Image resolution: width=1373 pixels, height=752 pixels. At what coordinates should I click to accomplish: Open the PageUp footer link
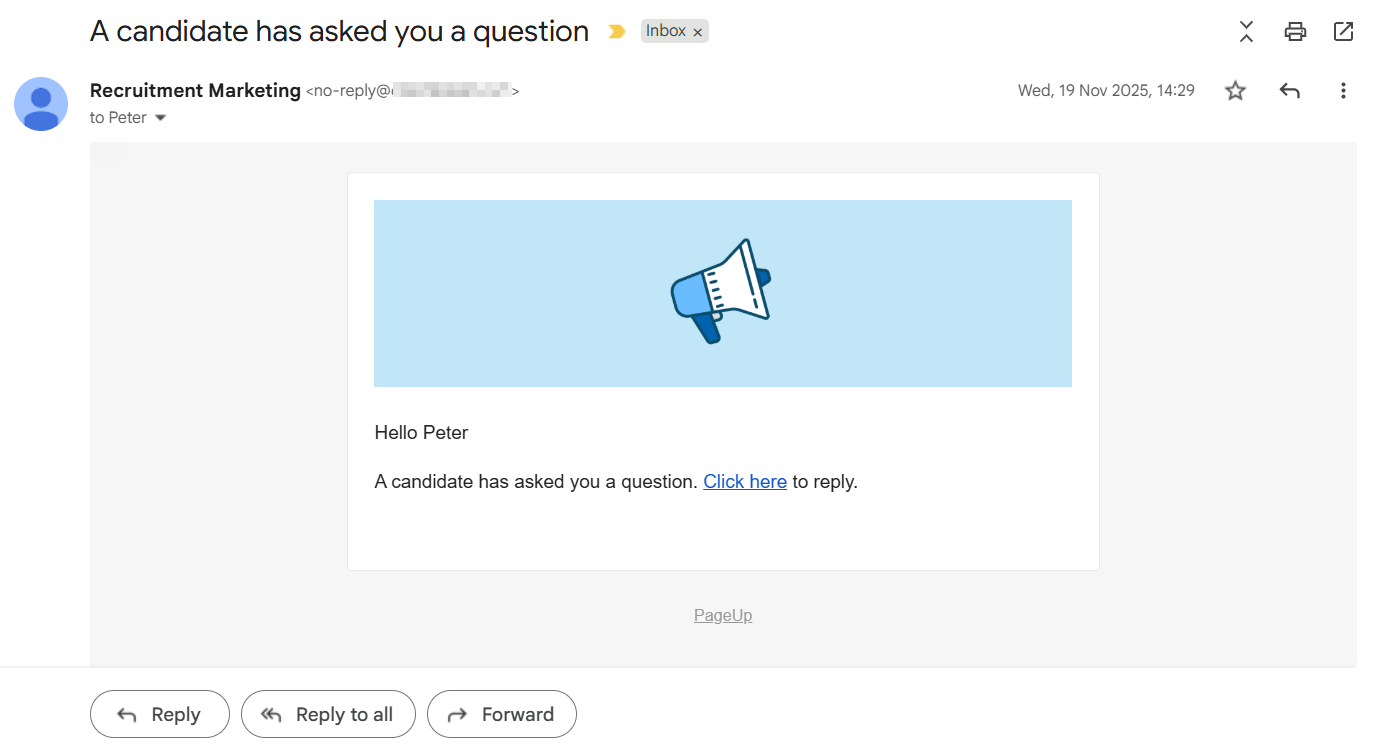[722, 615]
